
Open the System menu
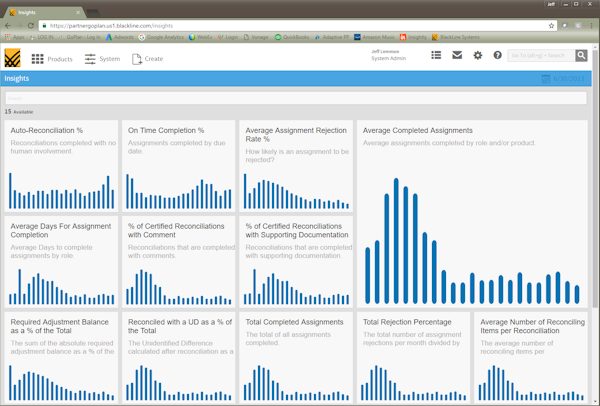pyautogui.click(x=102, y=59)
